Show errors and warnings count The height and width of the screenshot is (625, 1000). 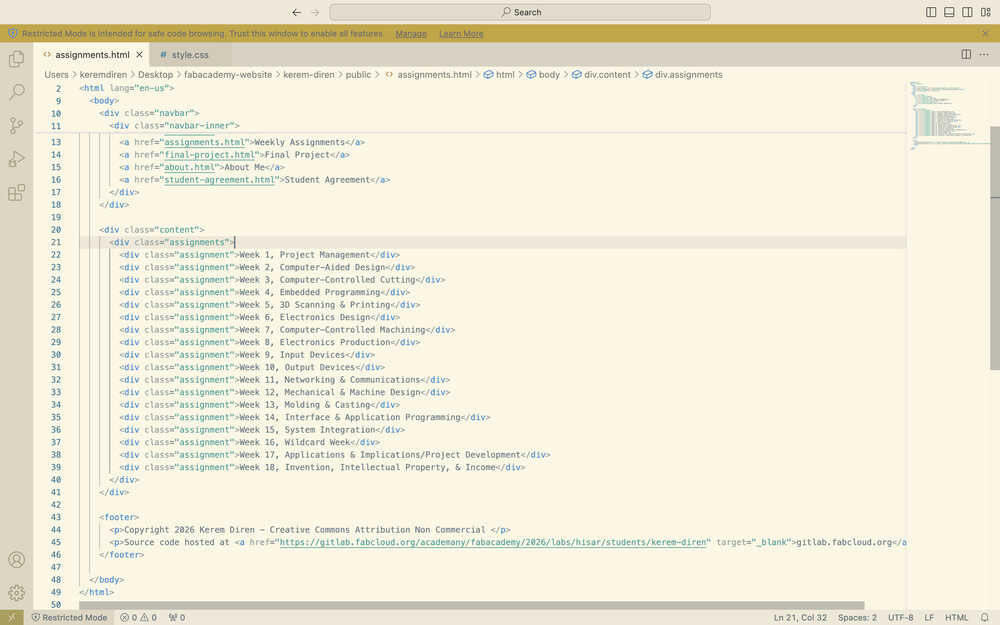138,617
